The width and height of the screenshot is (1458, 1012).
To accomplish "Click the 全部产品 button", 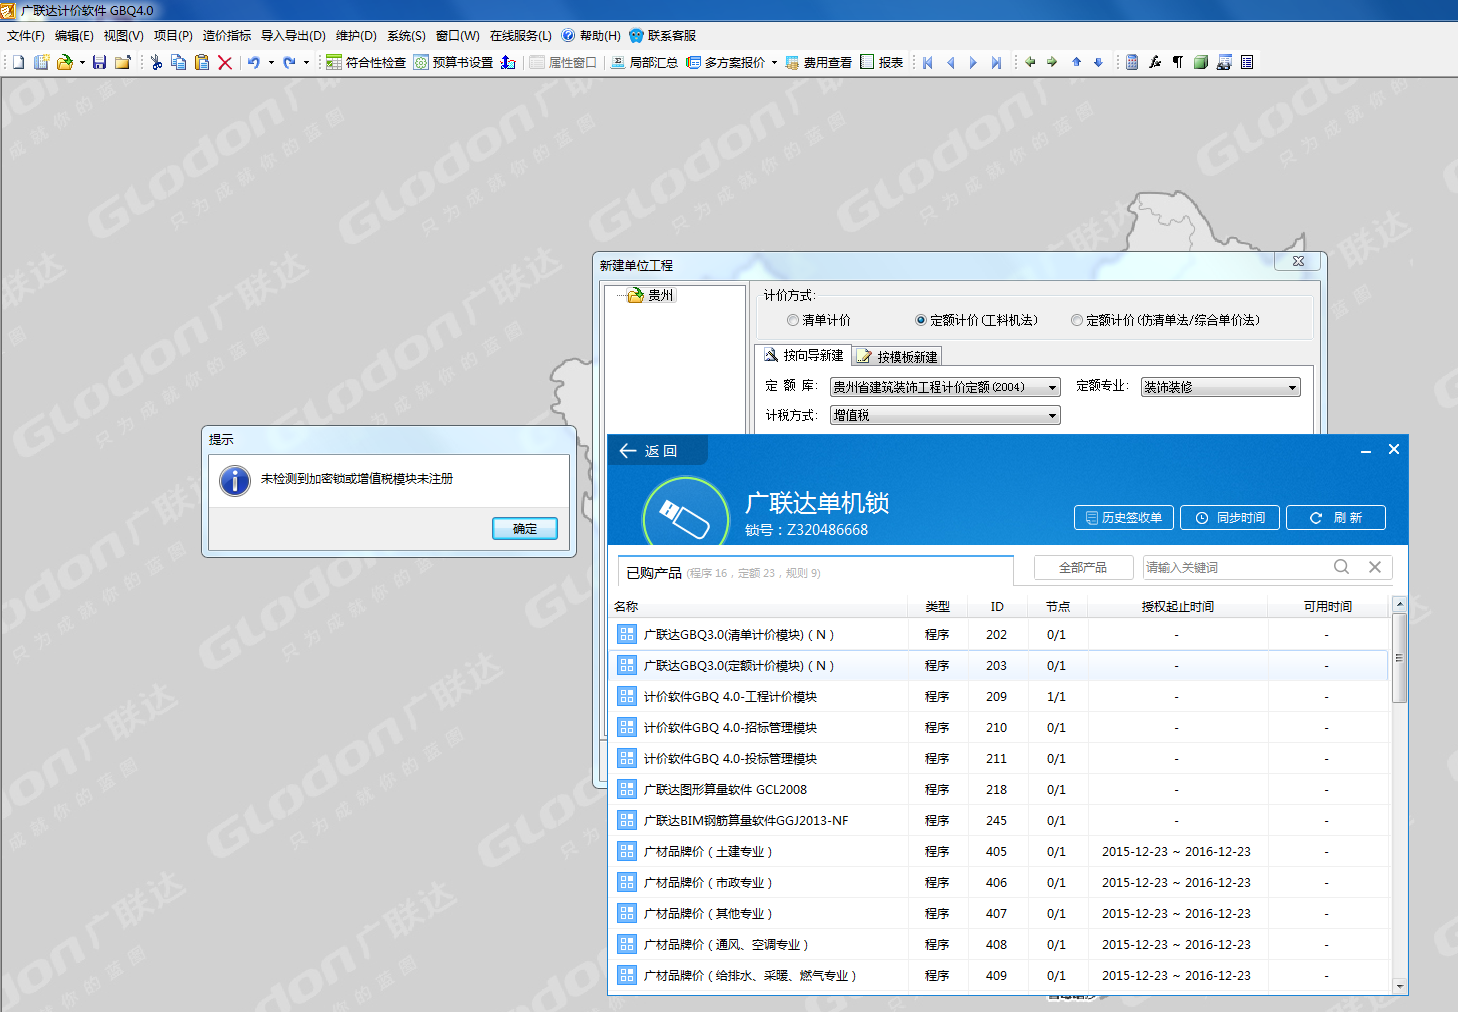I will [1083, 567].
